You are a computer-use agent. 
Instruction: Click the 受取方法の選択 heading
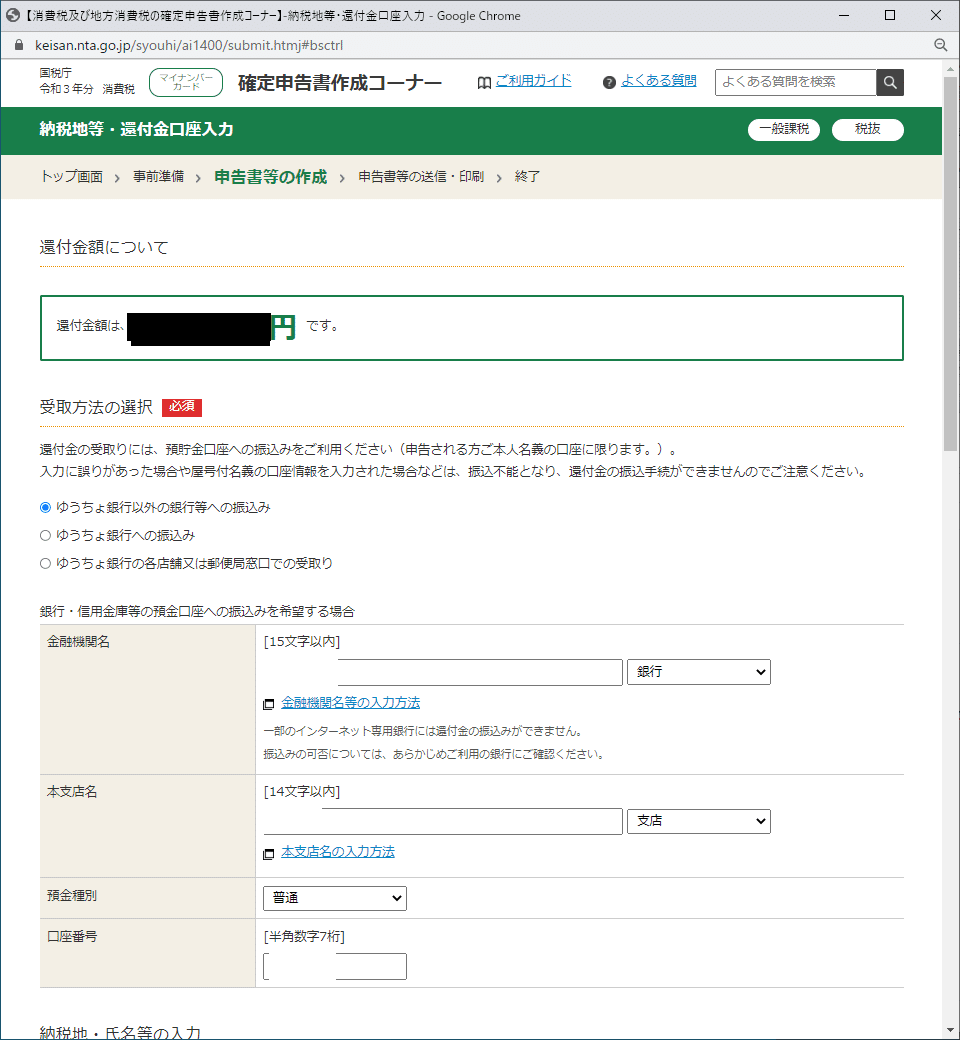[x=96, y=407]
